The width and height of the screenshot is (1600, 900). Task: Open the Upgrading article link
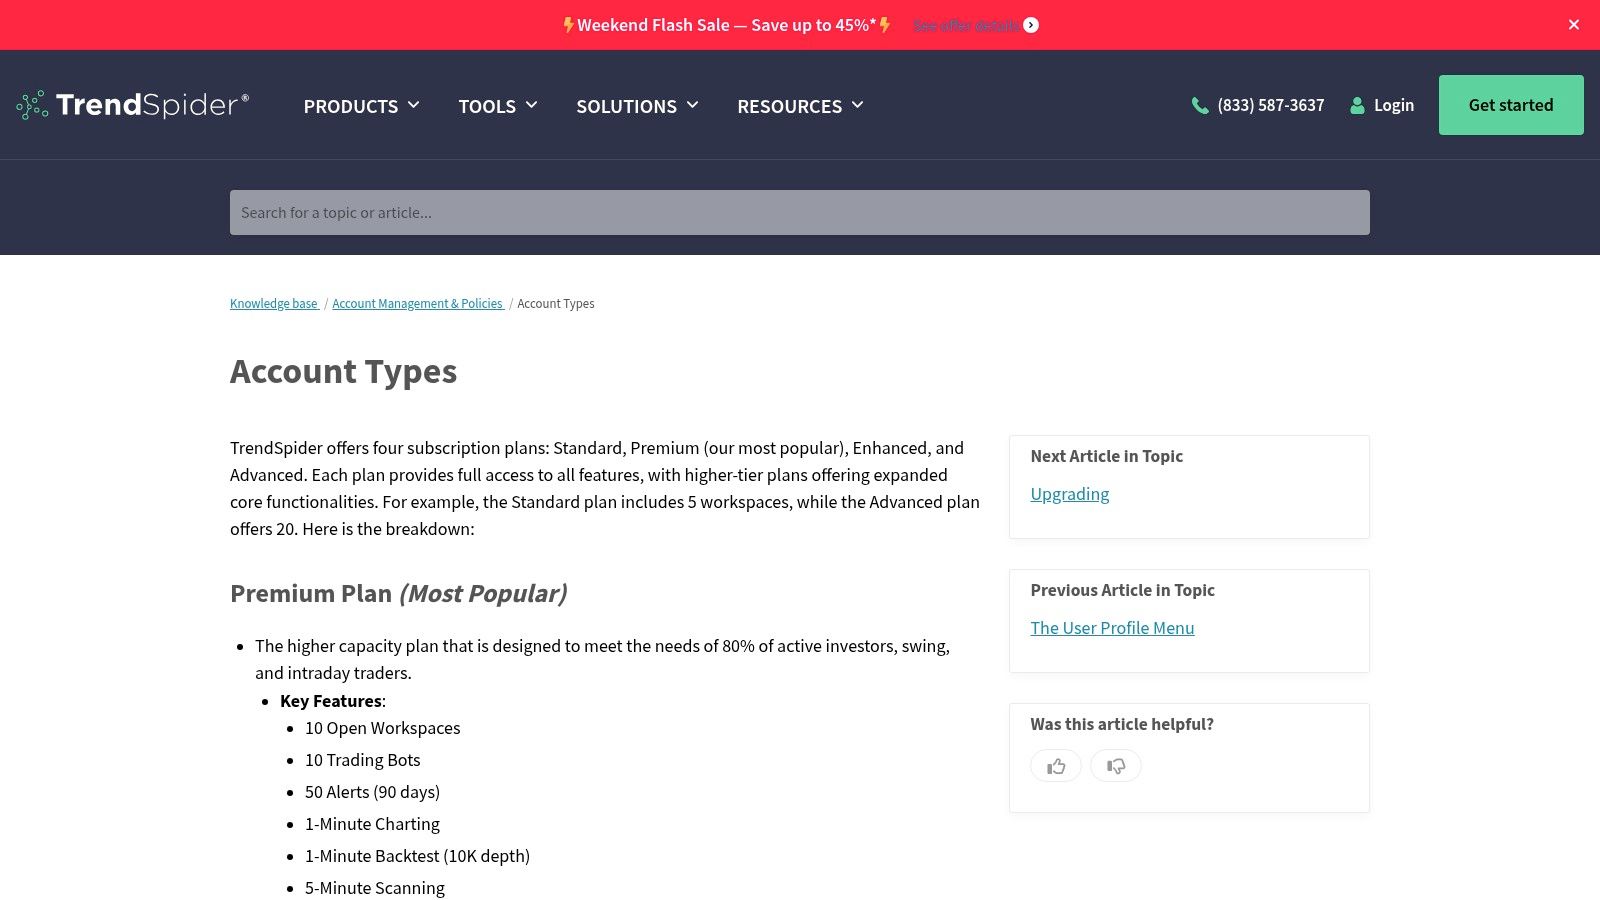(x=1070, y=494)
